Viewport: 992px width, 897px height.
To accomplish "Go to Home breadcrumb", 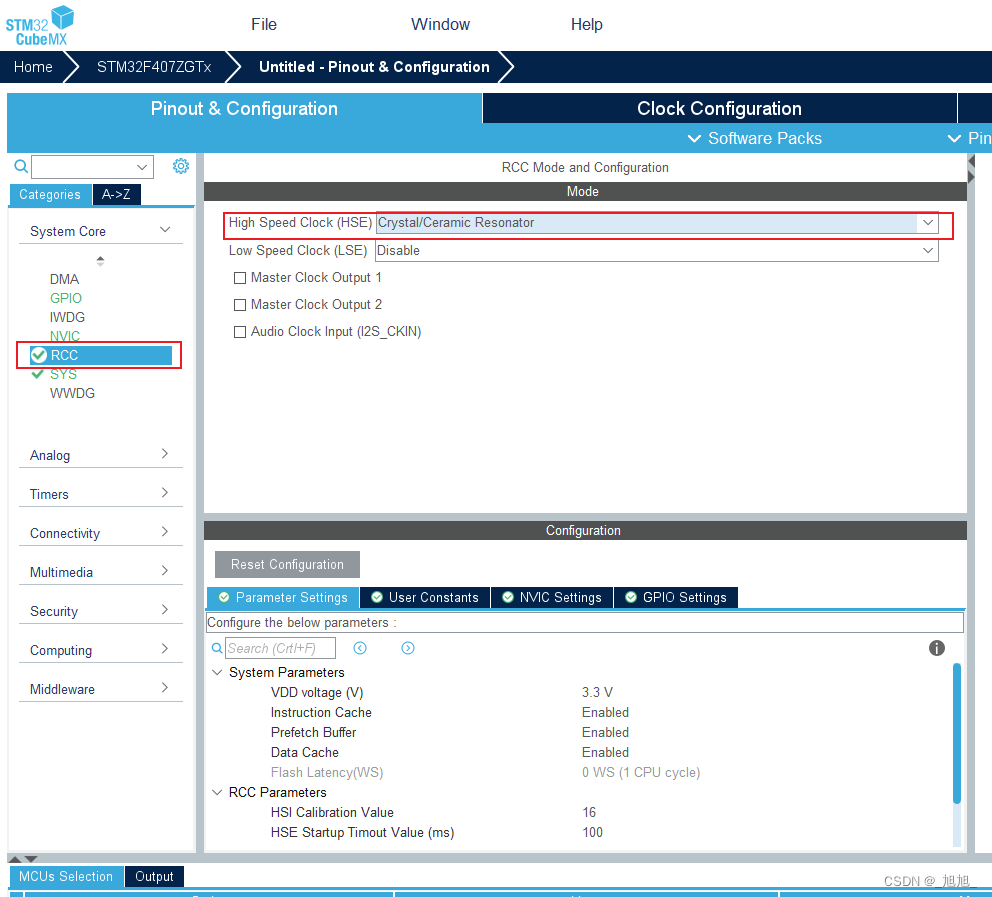I will click(x=33, y=67).
